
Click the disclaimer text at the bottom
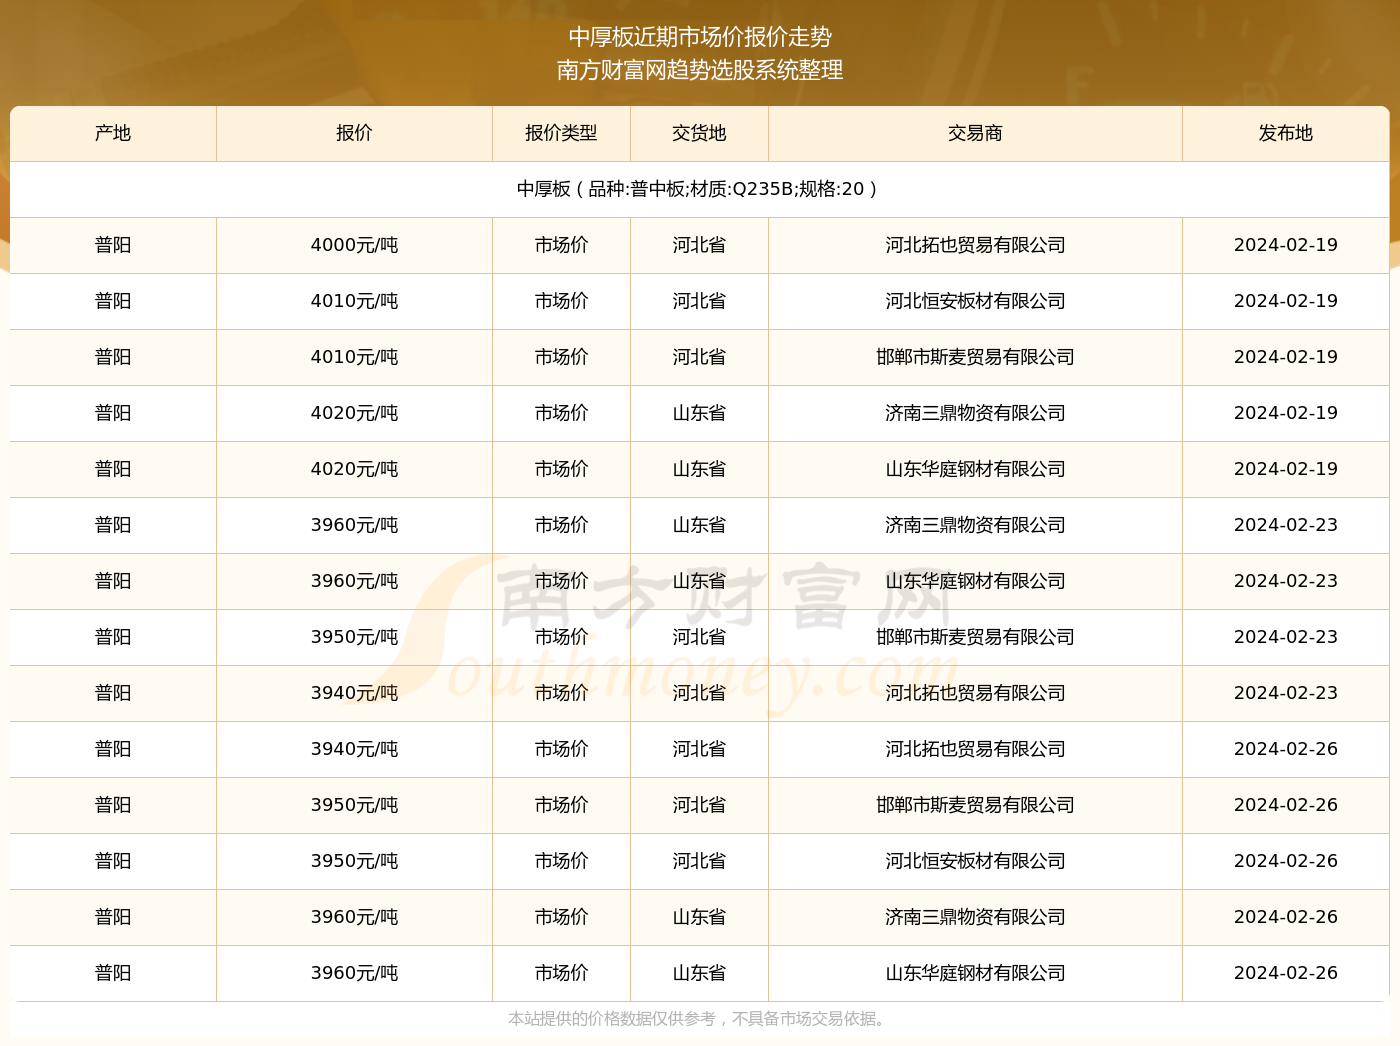point(698,1021)
